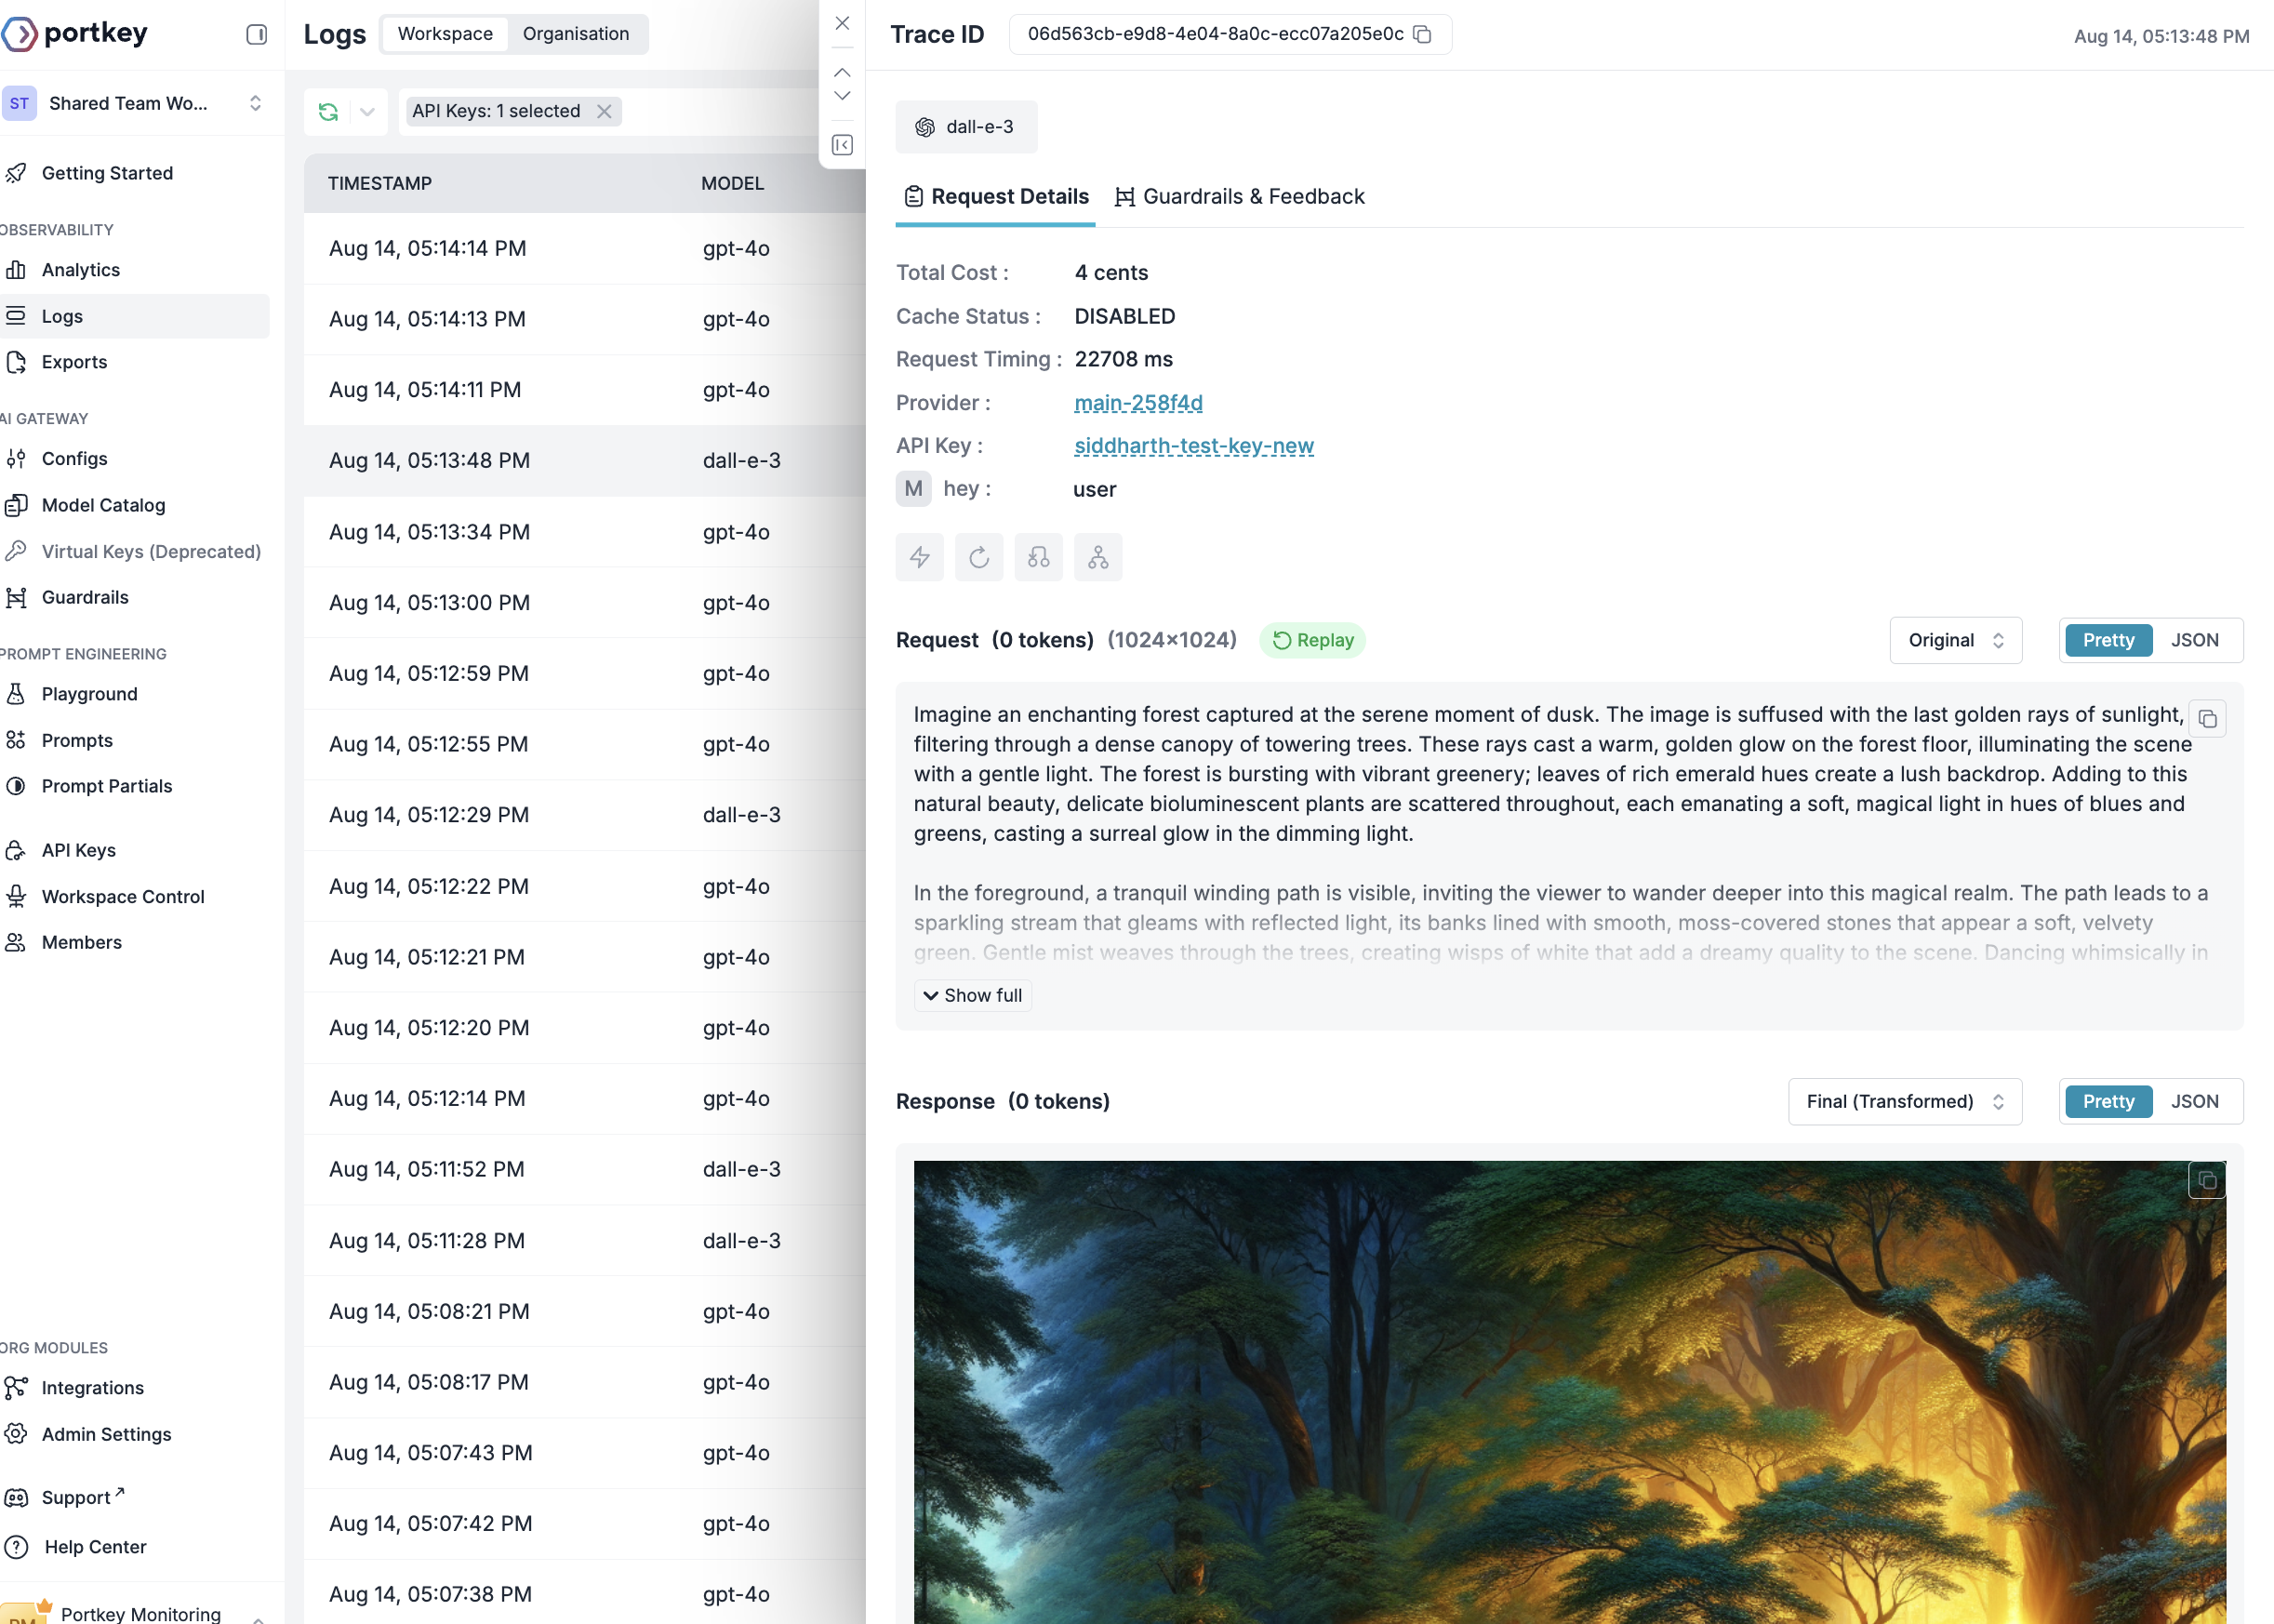Copy the generated forest image
Viewport: 2274px width, 1624px height.
point(2206,1179)
